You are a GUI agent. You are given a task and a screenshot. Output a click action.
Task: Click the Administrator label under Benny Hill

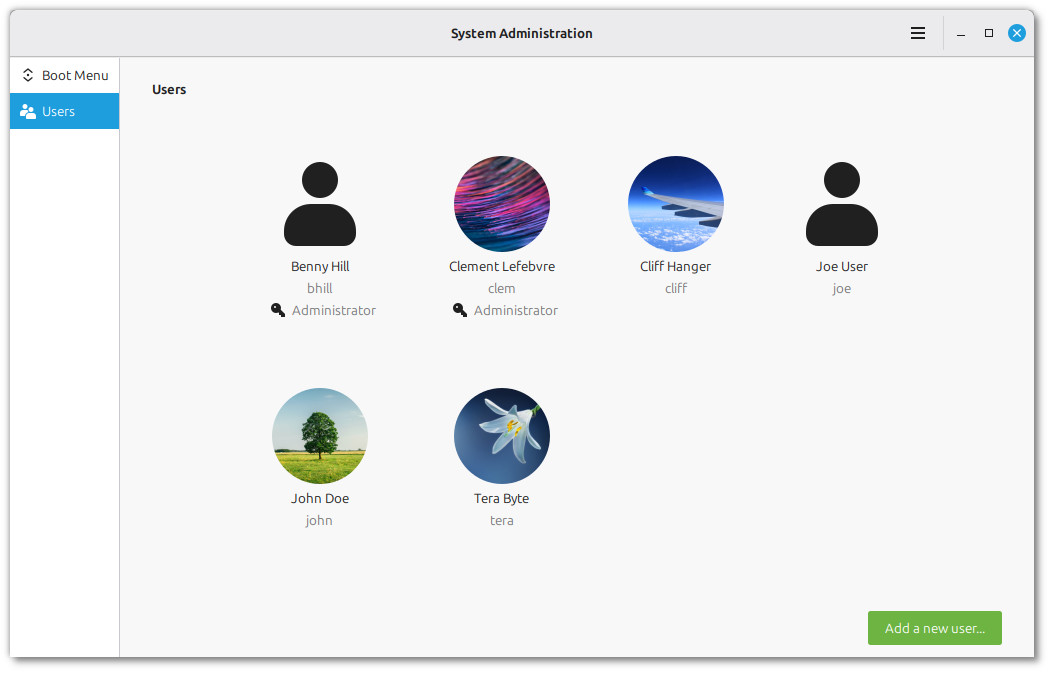(334, 311)
